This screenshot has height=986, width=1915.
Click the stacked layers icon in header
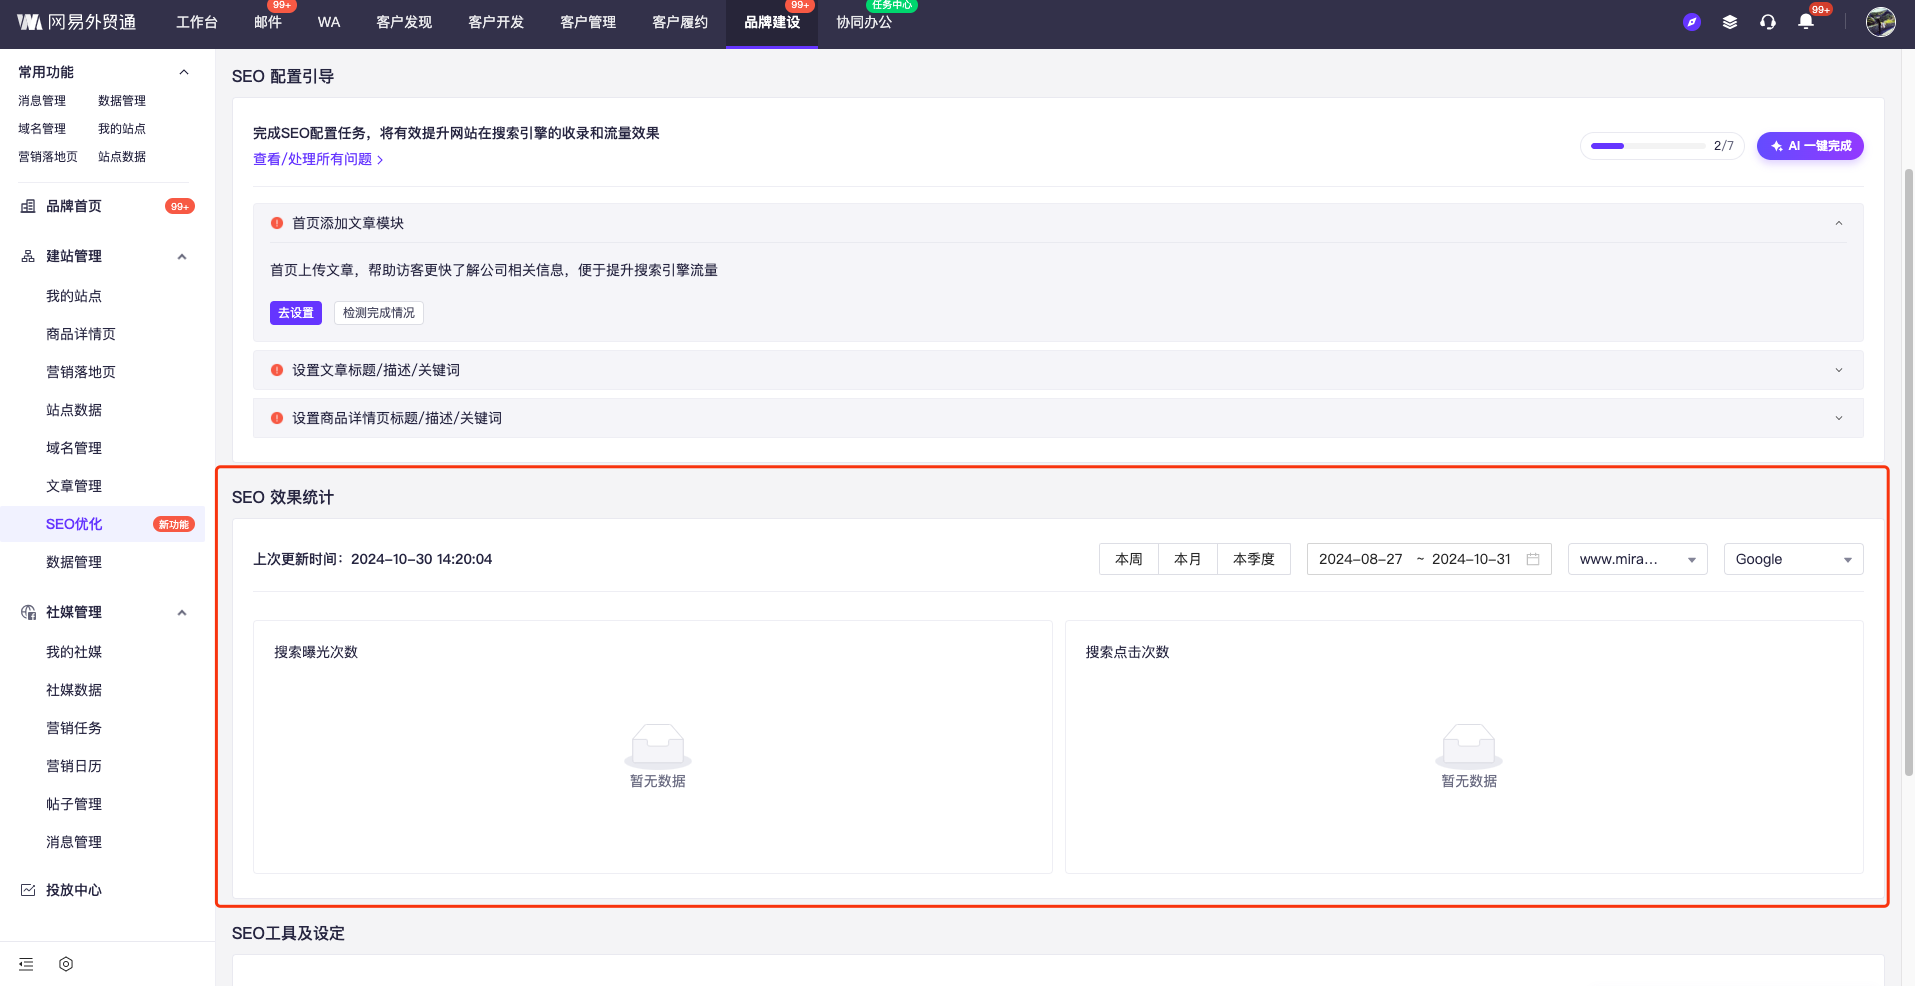(x=1729, y=22)
